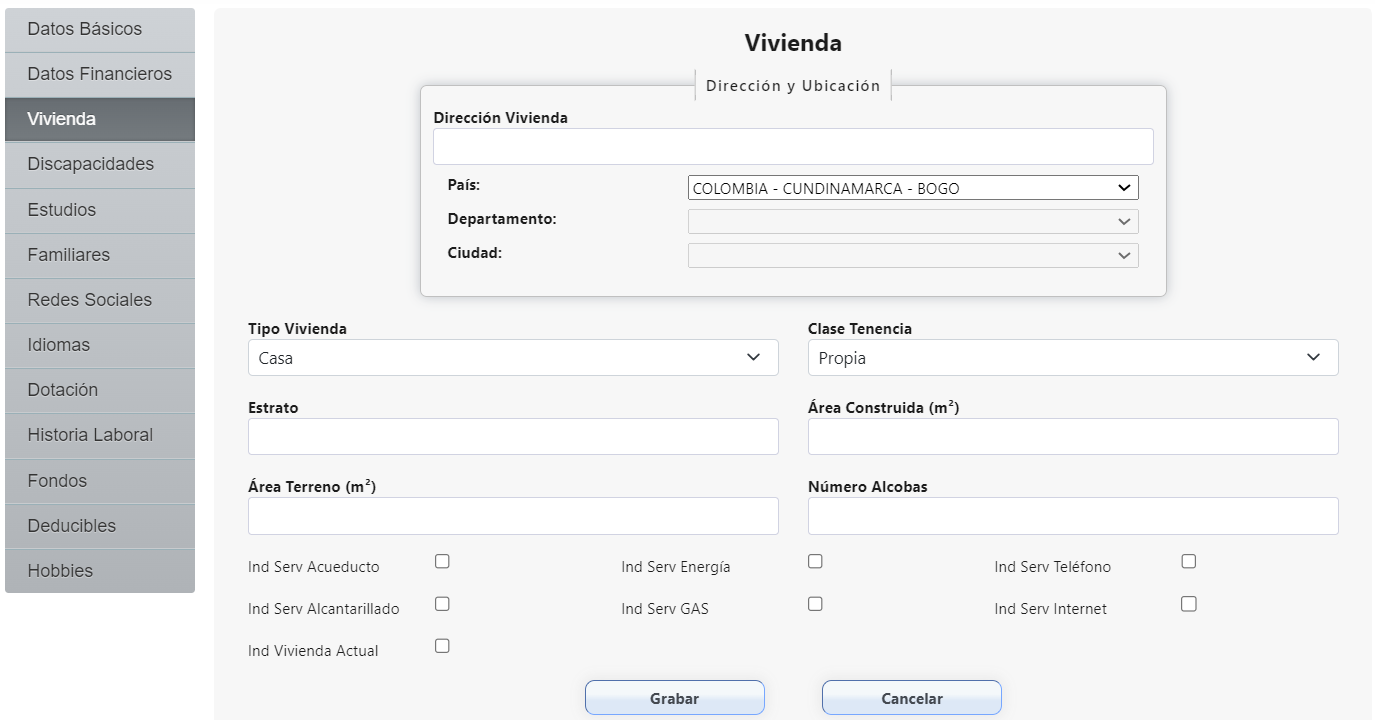This screenshot has height=720, width=1375.
Task: Click the Grabar button
Action: click(x=674, y=697)
